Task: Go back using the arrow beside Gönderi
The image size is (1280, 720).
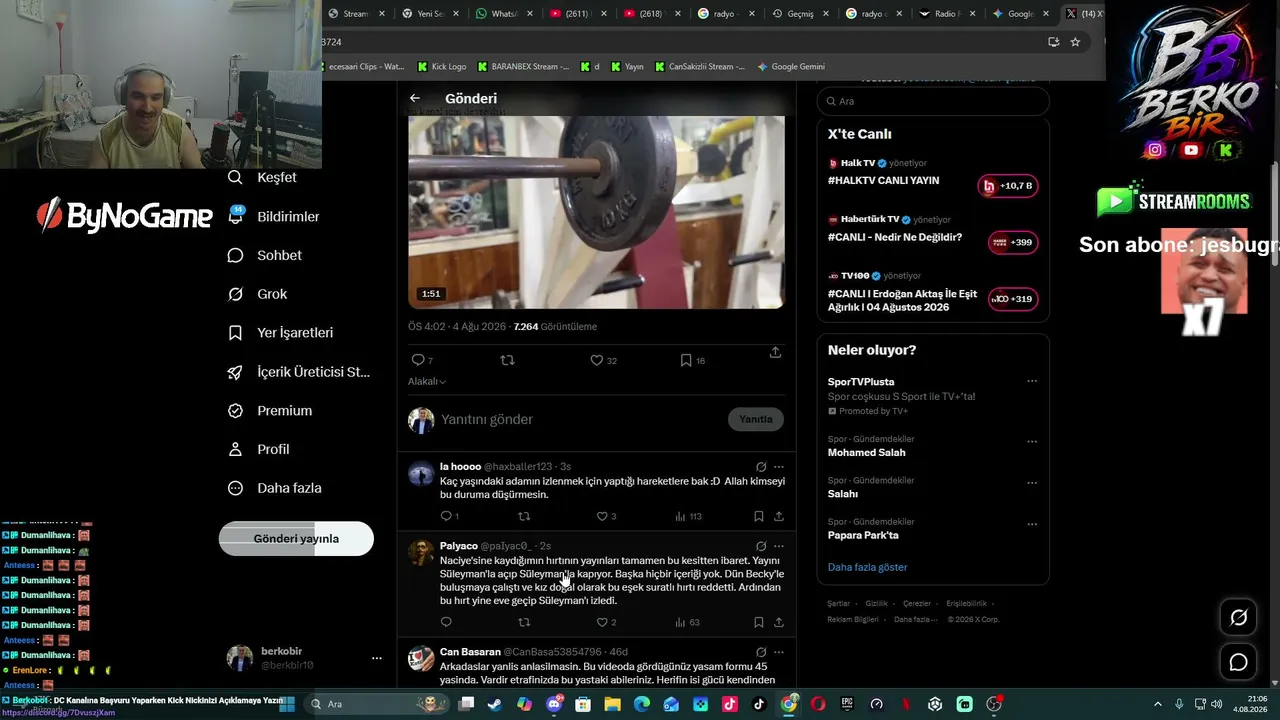Action: 415,98
